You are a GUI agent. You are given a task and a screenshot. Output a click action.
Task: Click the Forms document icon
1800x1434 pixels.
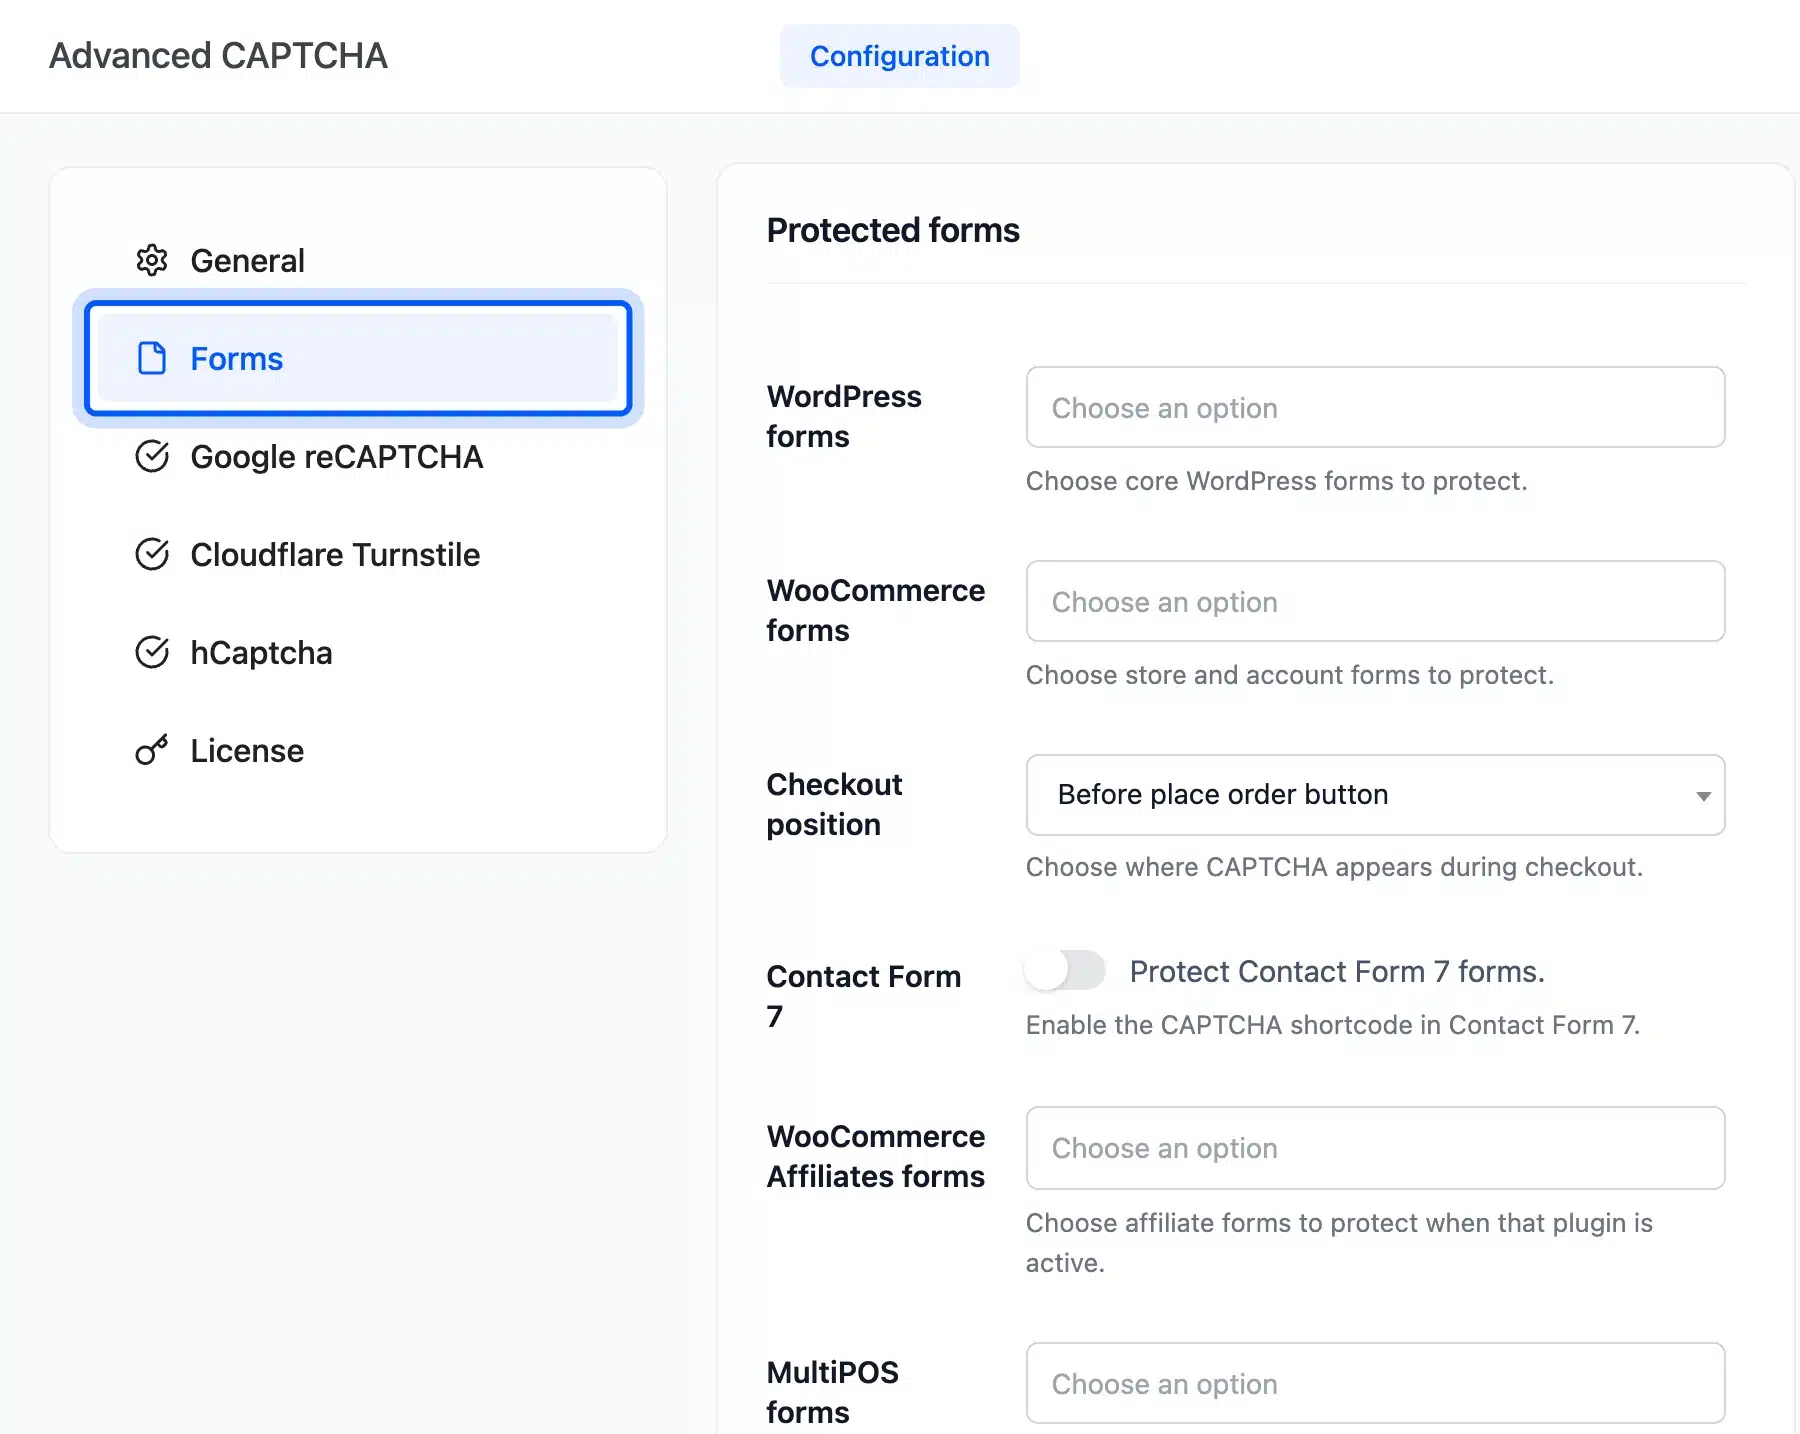tap(152, 358)
